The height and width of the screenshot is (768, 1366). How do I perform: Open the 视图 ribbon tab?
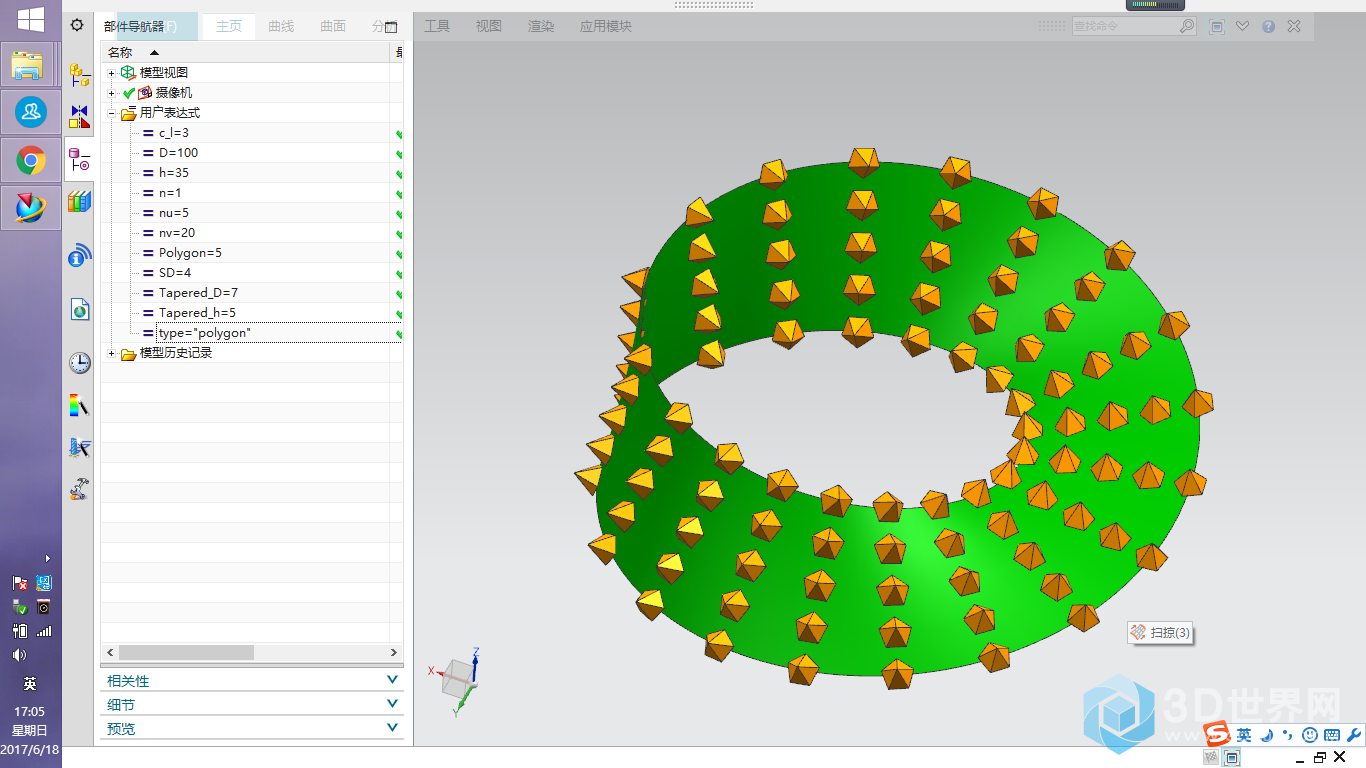click(489, 26)
